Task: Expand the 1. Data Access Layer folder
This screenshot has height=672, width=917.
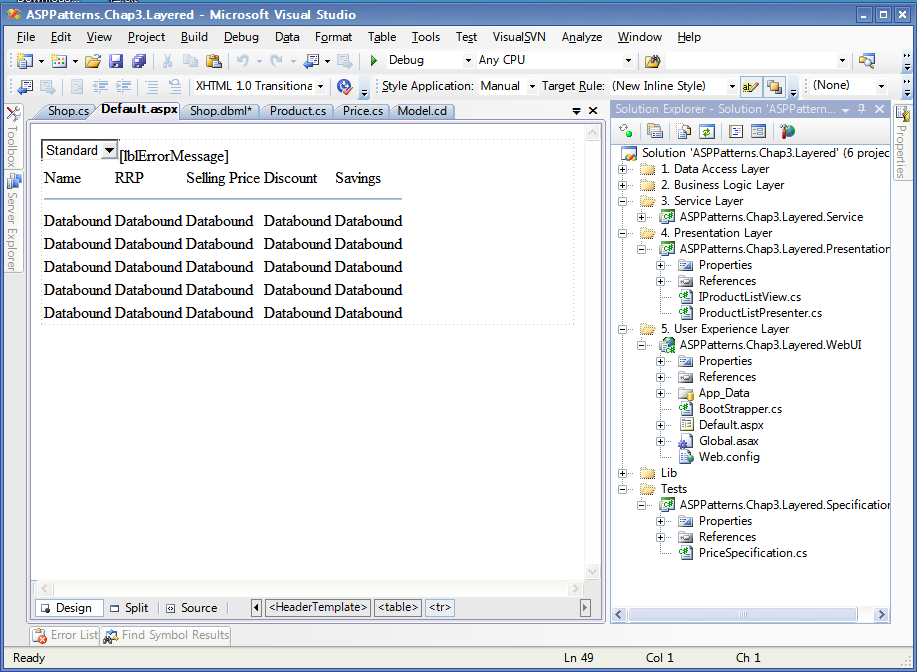Action: pyautogui.click(x=622, y=170)
